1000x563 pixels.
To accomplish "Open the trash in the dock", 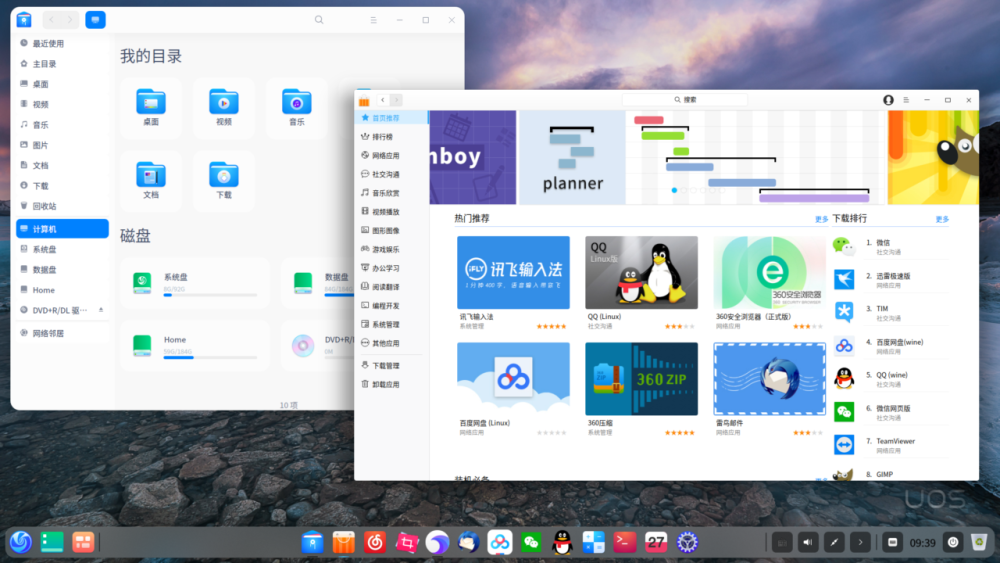I will (x=980, y=543).
